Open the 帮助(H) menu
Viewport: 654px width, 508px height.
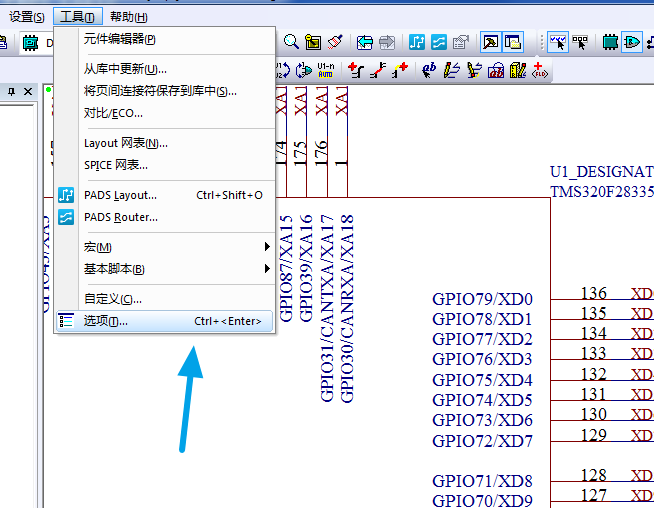point(128,17)
